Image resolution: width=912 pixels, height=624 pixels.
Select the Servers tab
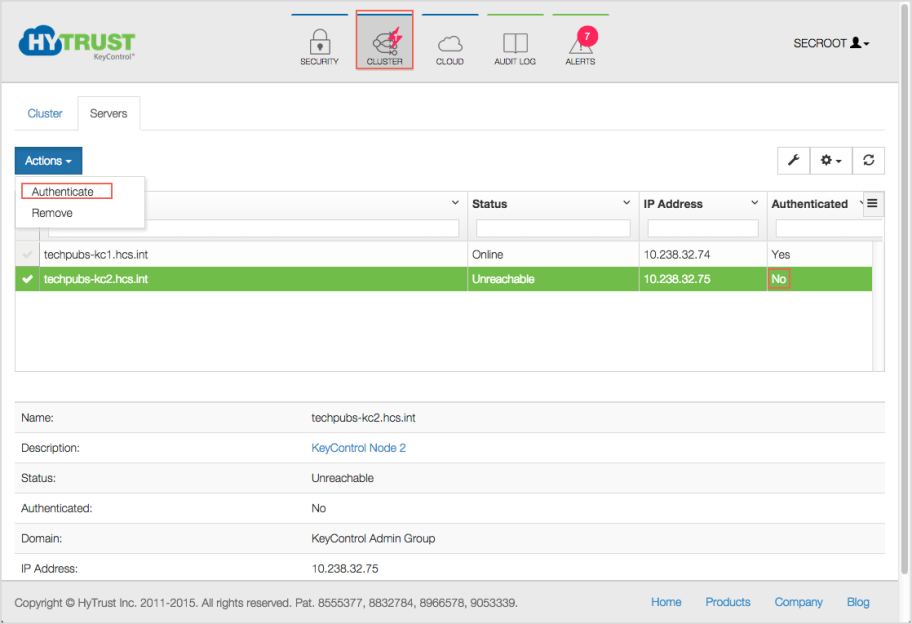108,113
